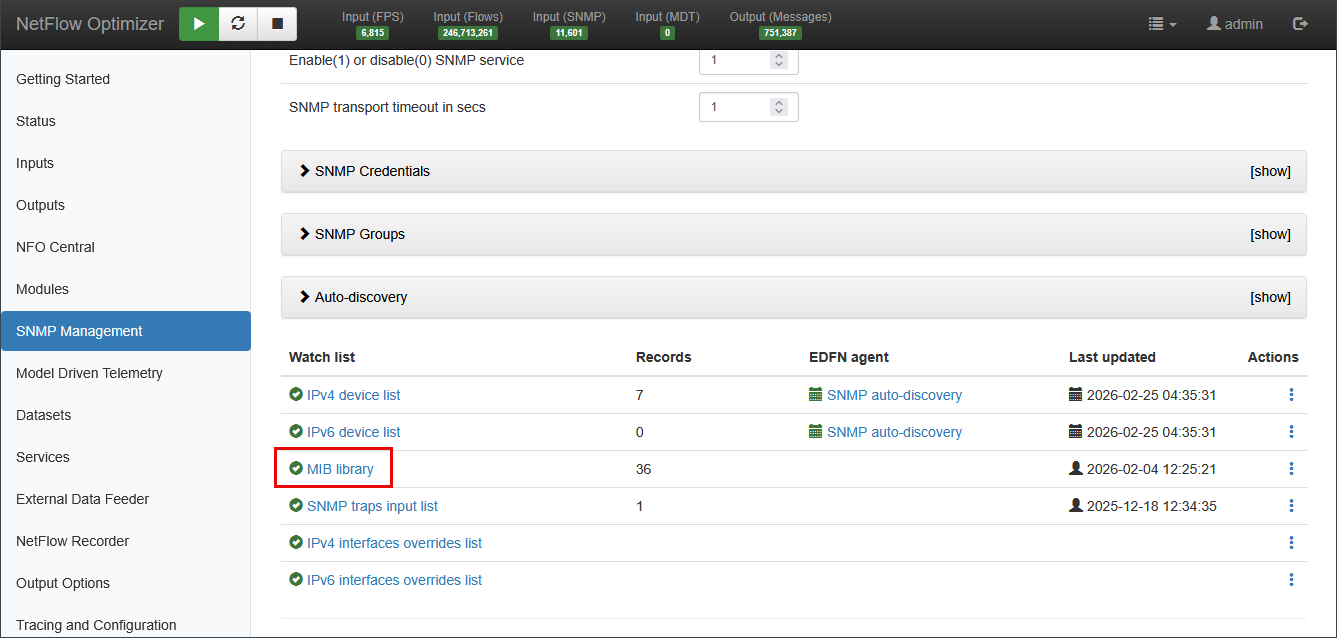Viewport: 1337px width, 638px height.
Task: Open actions menu for MIB library row
Action: click(1291, 469)
